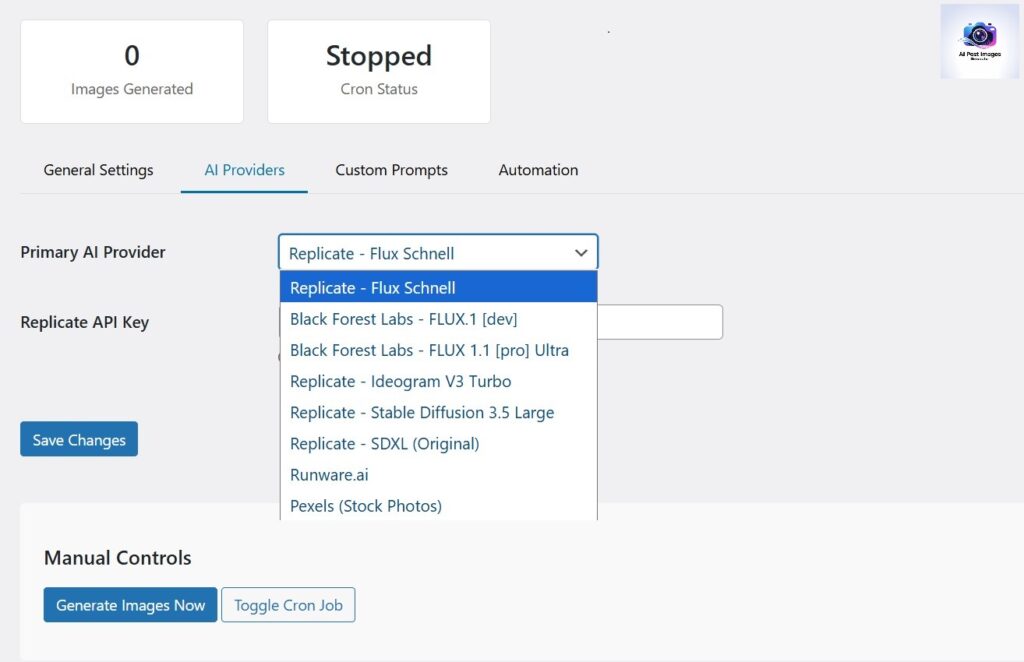Switch to the AI Providers tab
Screen dimensions: 1024x662
click(244, 170)
